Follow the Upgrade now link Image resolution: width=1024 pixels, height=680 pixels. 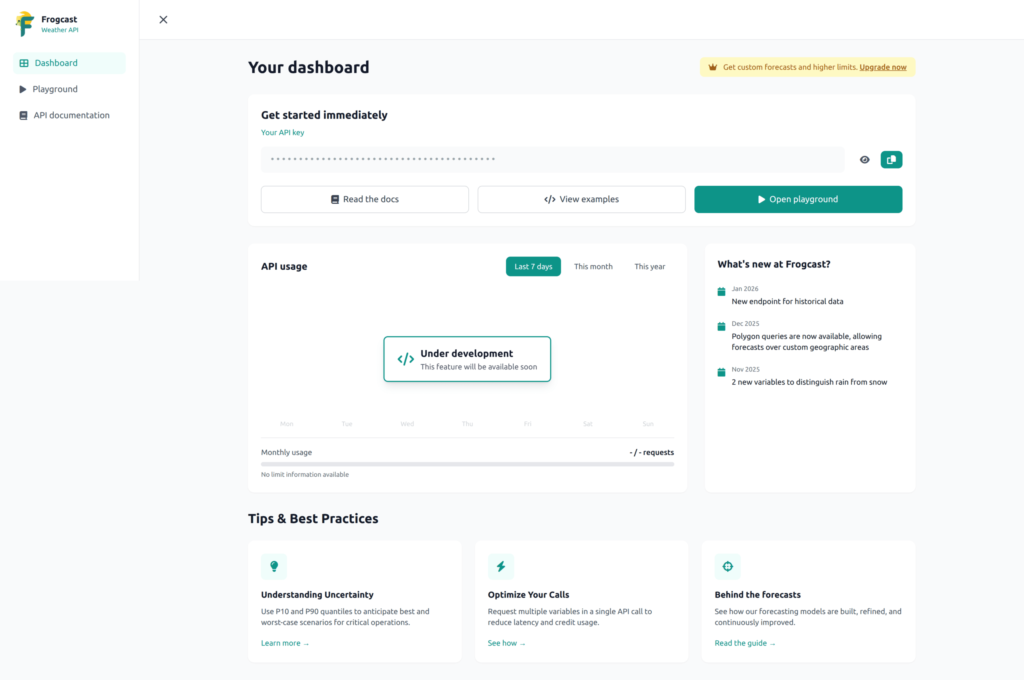(882, 67)
